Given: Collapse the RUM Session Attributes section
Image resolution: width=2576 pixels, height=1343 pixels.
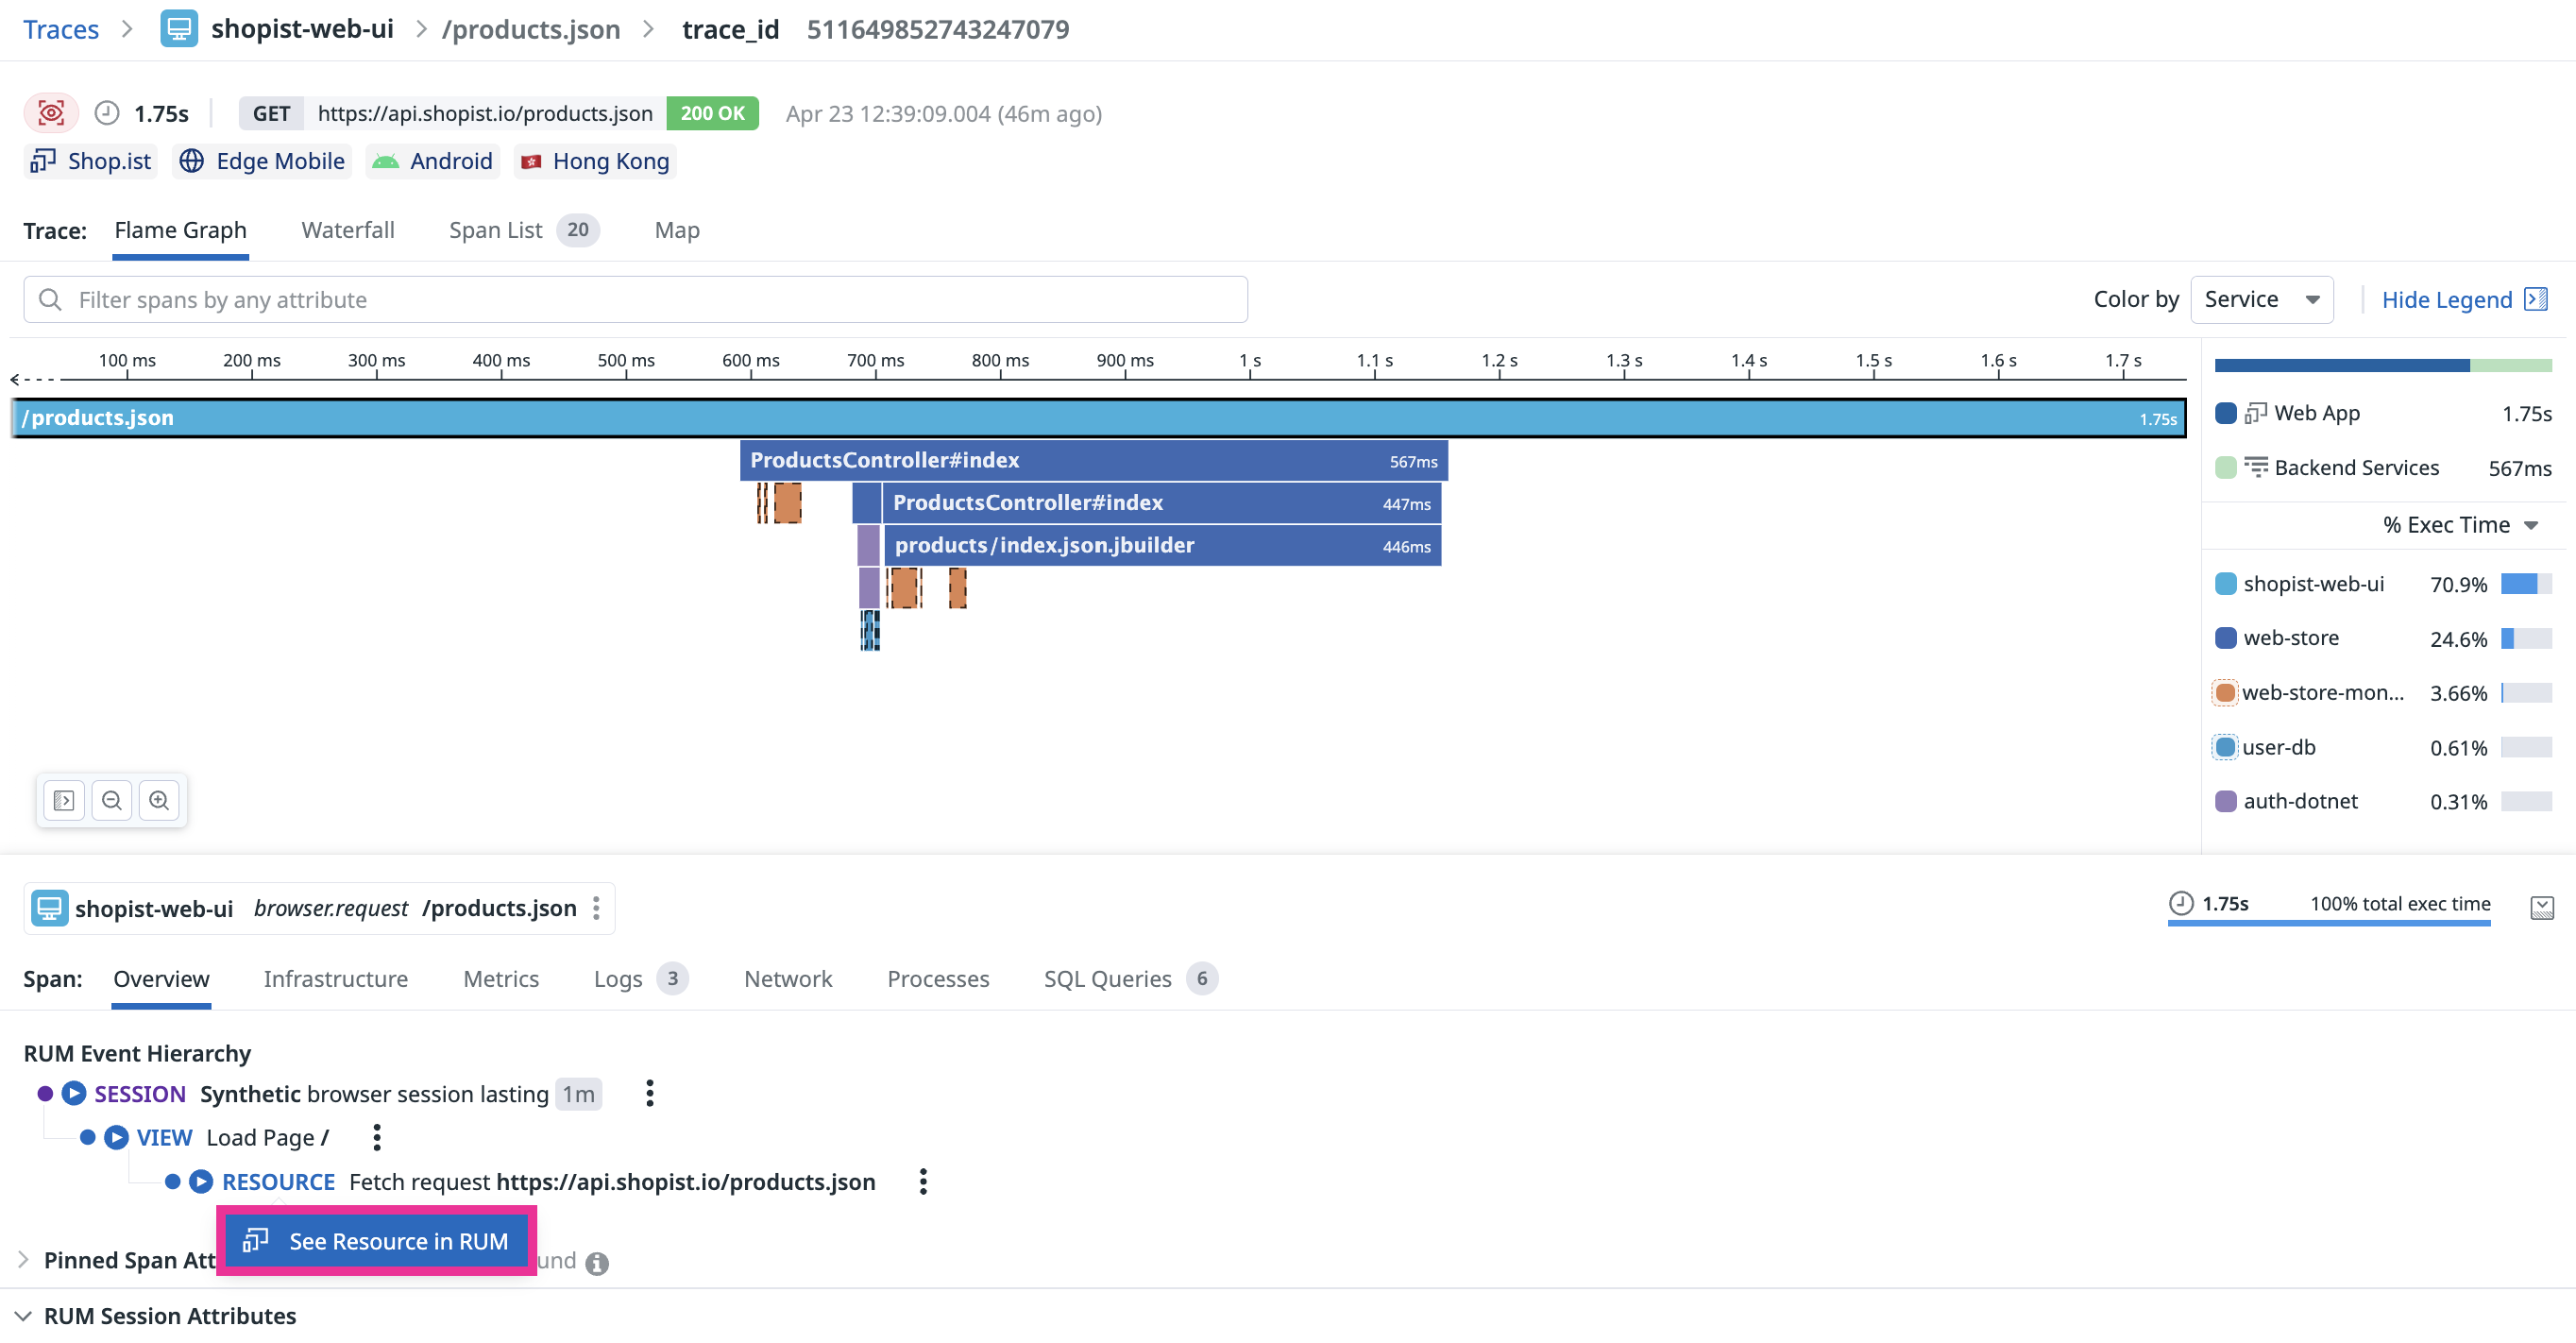Looking at the screenshot, I should pyautogui.click(x=24, y=1315).
